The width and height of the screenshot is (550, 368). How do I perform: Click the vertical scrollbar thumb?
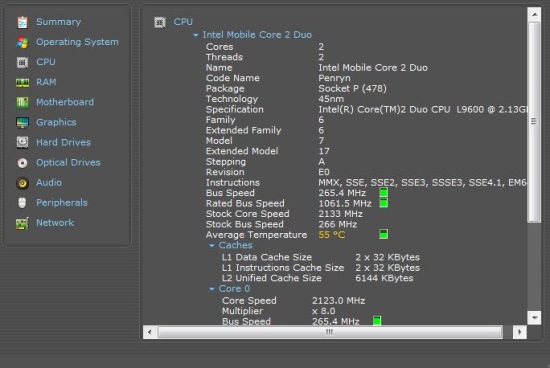[534, 122]
